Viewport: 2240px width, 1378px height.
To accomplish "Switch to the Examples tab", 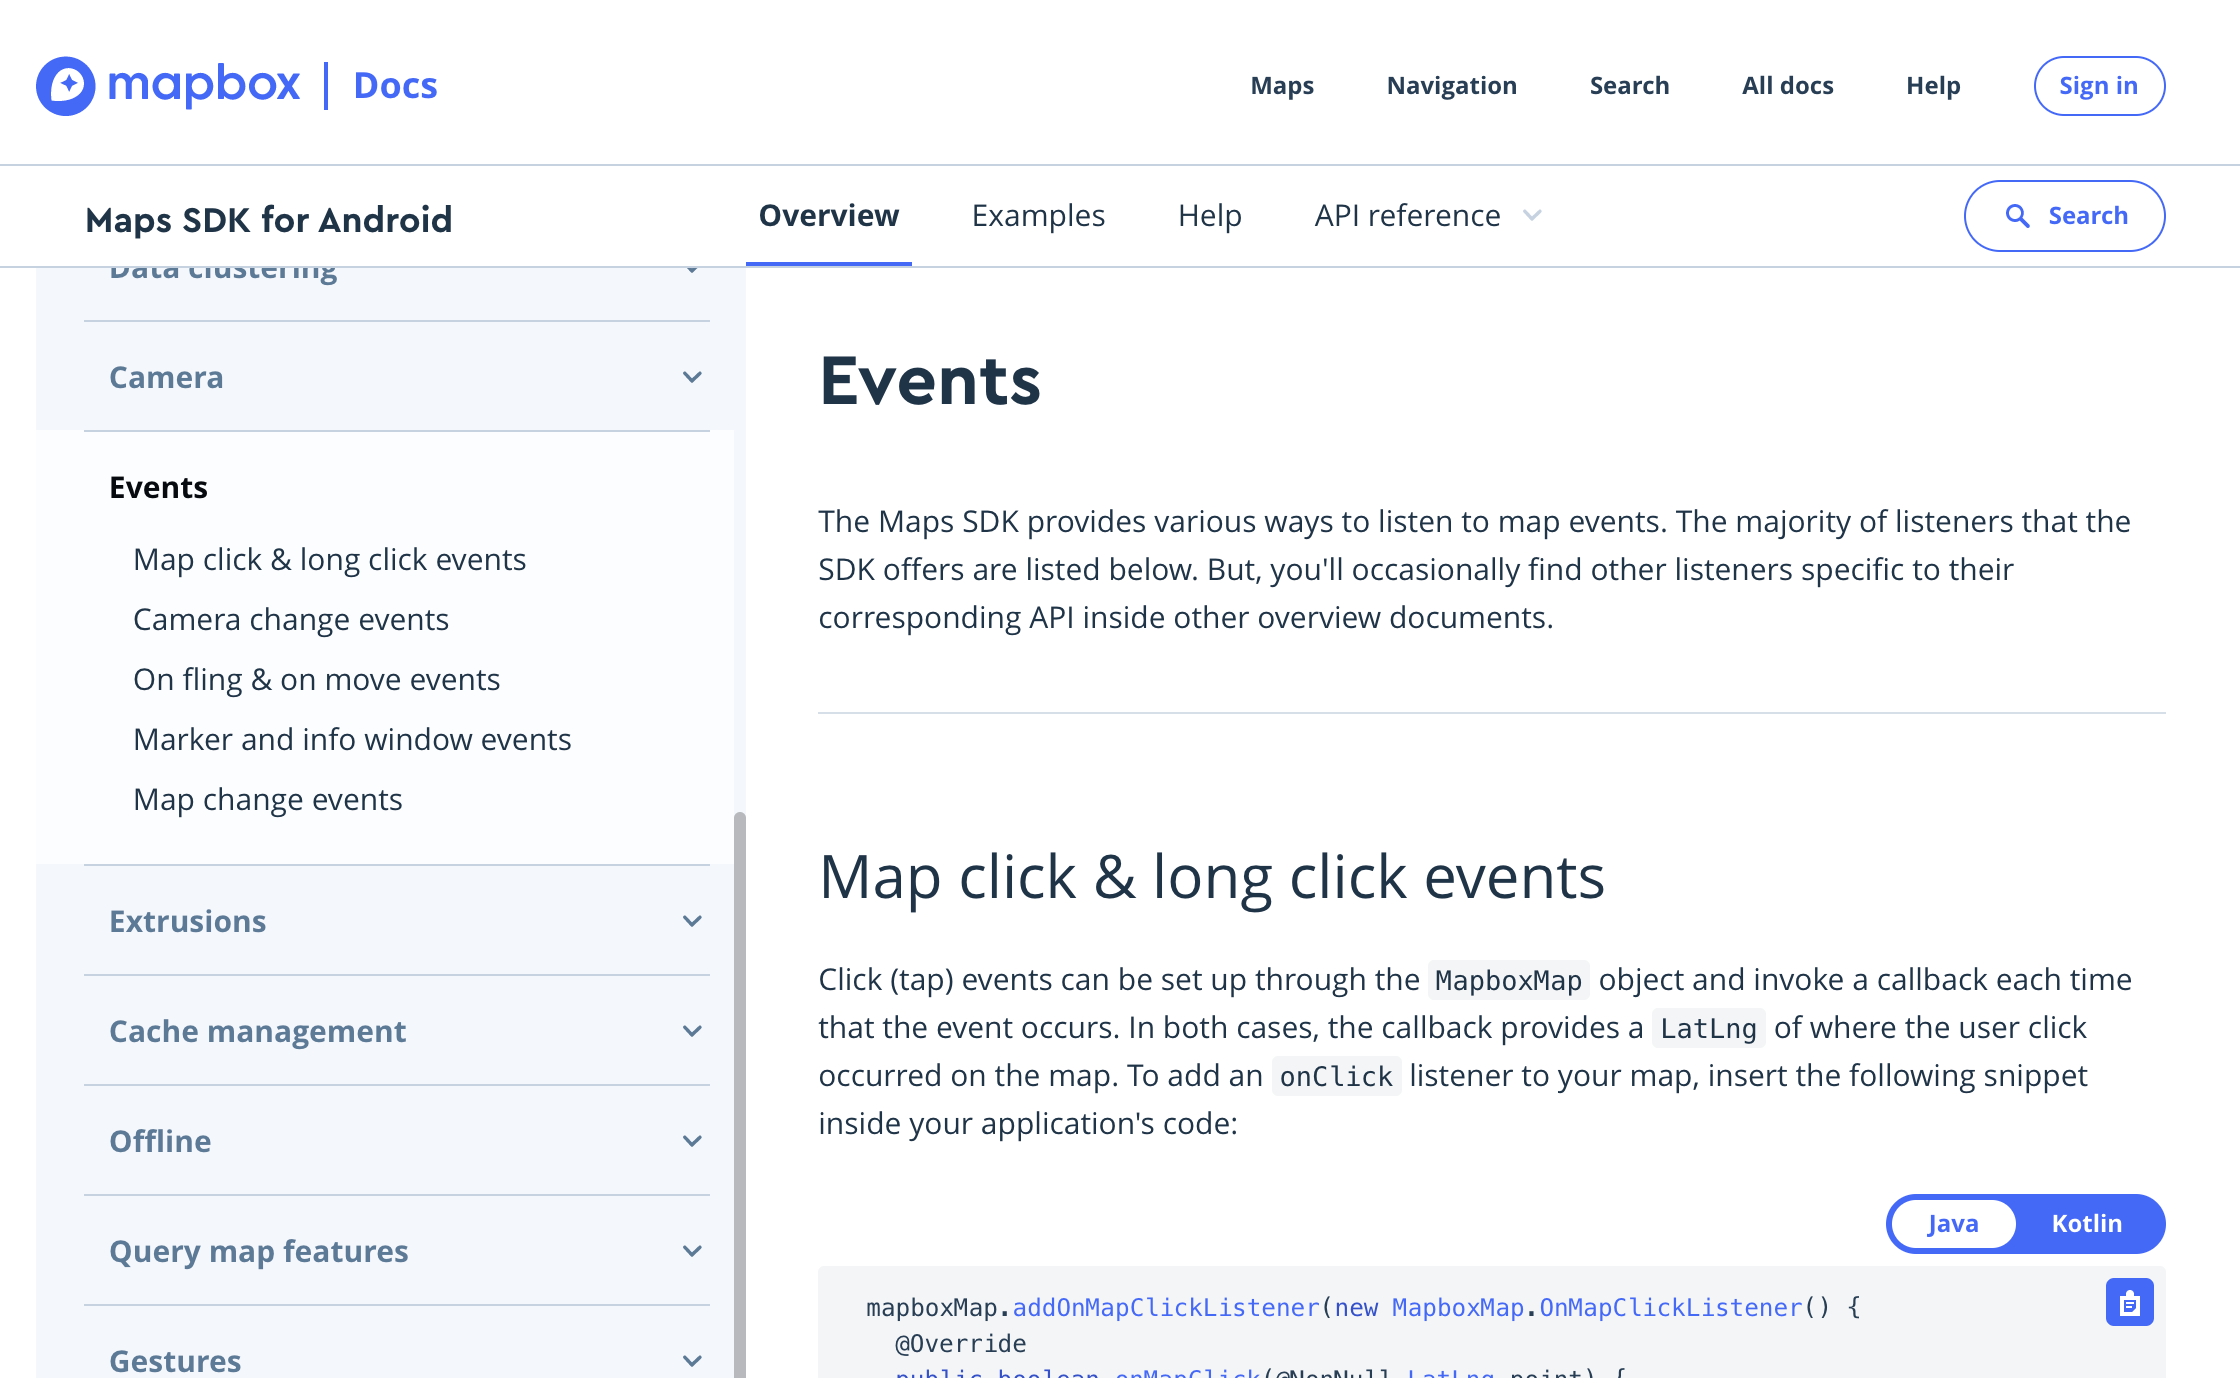I will click(x=1038, y=216).
